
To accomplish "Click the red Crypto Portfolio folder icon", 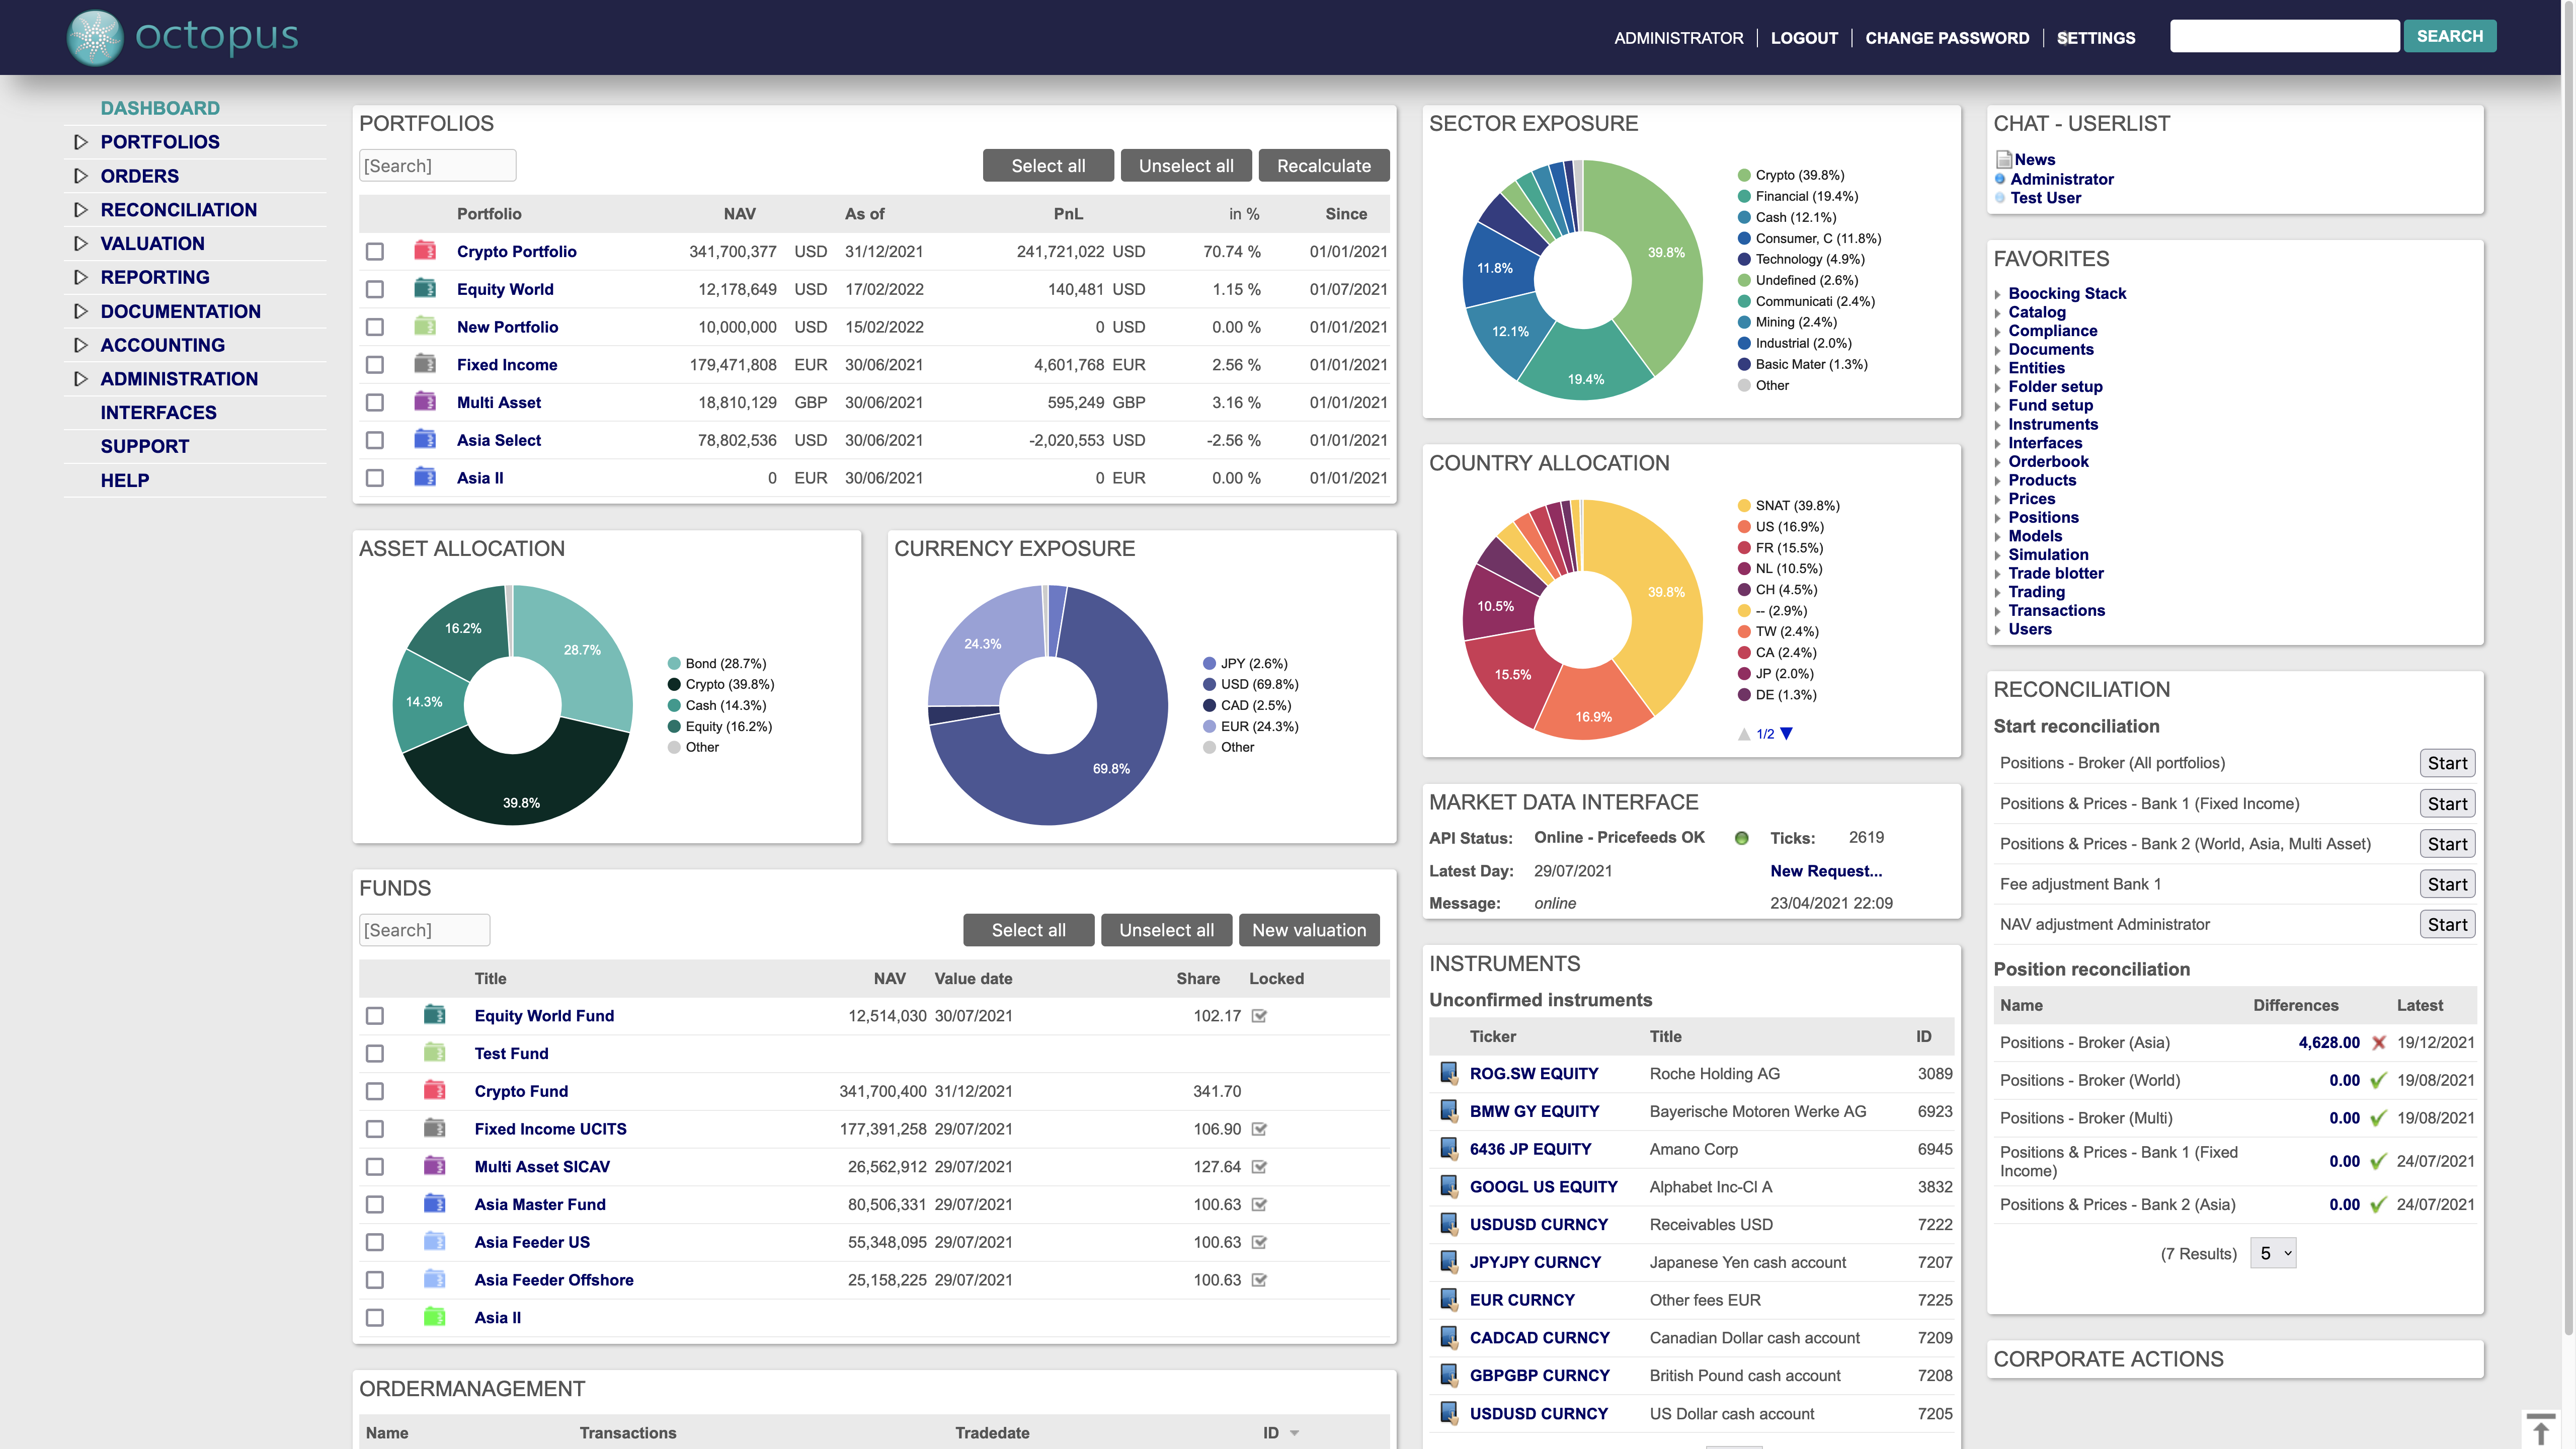I will point(424,251).
